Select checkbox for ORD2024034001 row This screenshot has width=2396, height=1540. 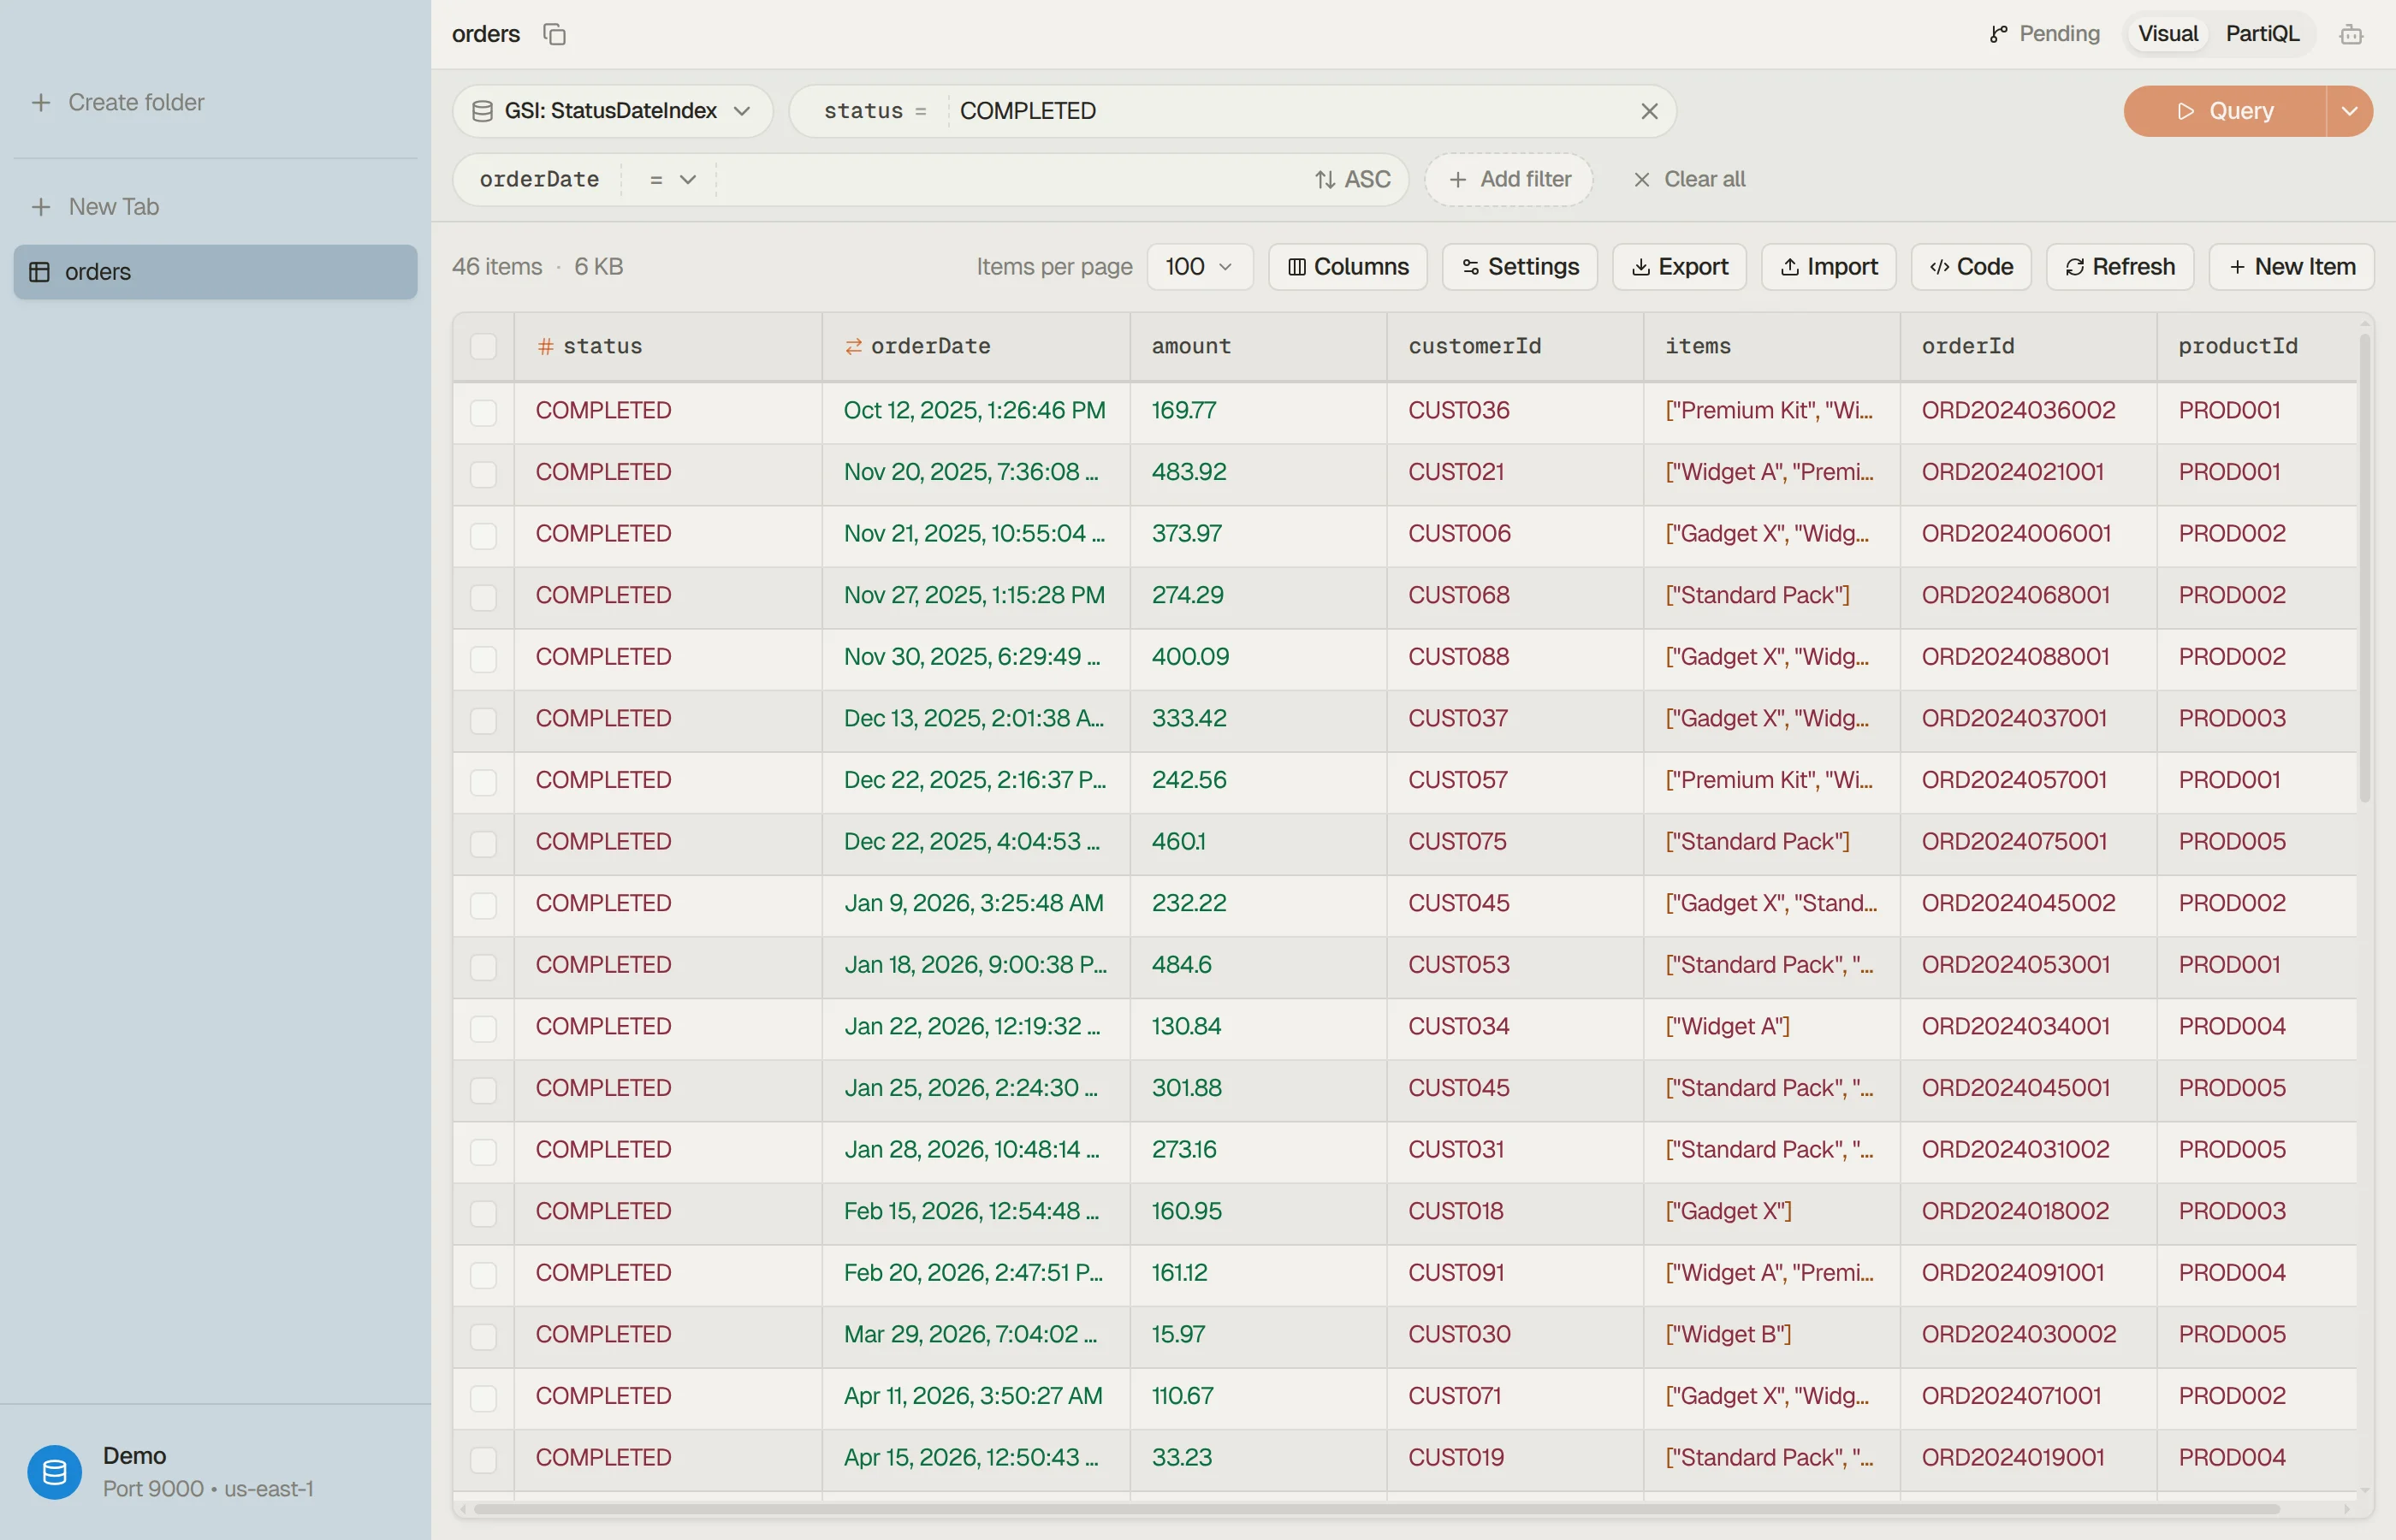(483, 1028)
